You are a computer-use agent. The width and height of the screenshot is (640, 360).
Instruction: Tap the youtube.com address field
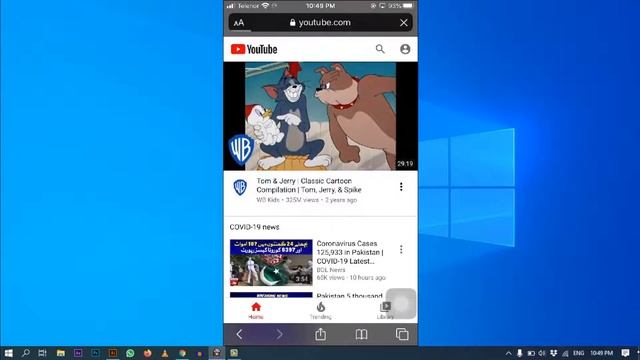320,22
